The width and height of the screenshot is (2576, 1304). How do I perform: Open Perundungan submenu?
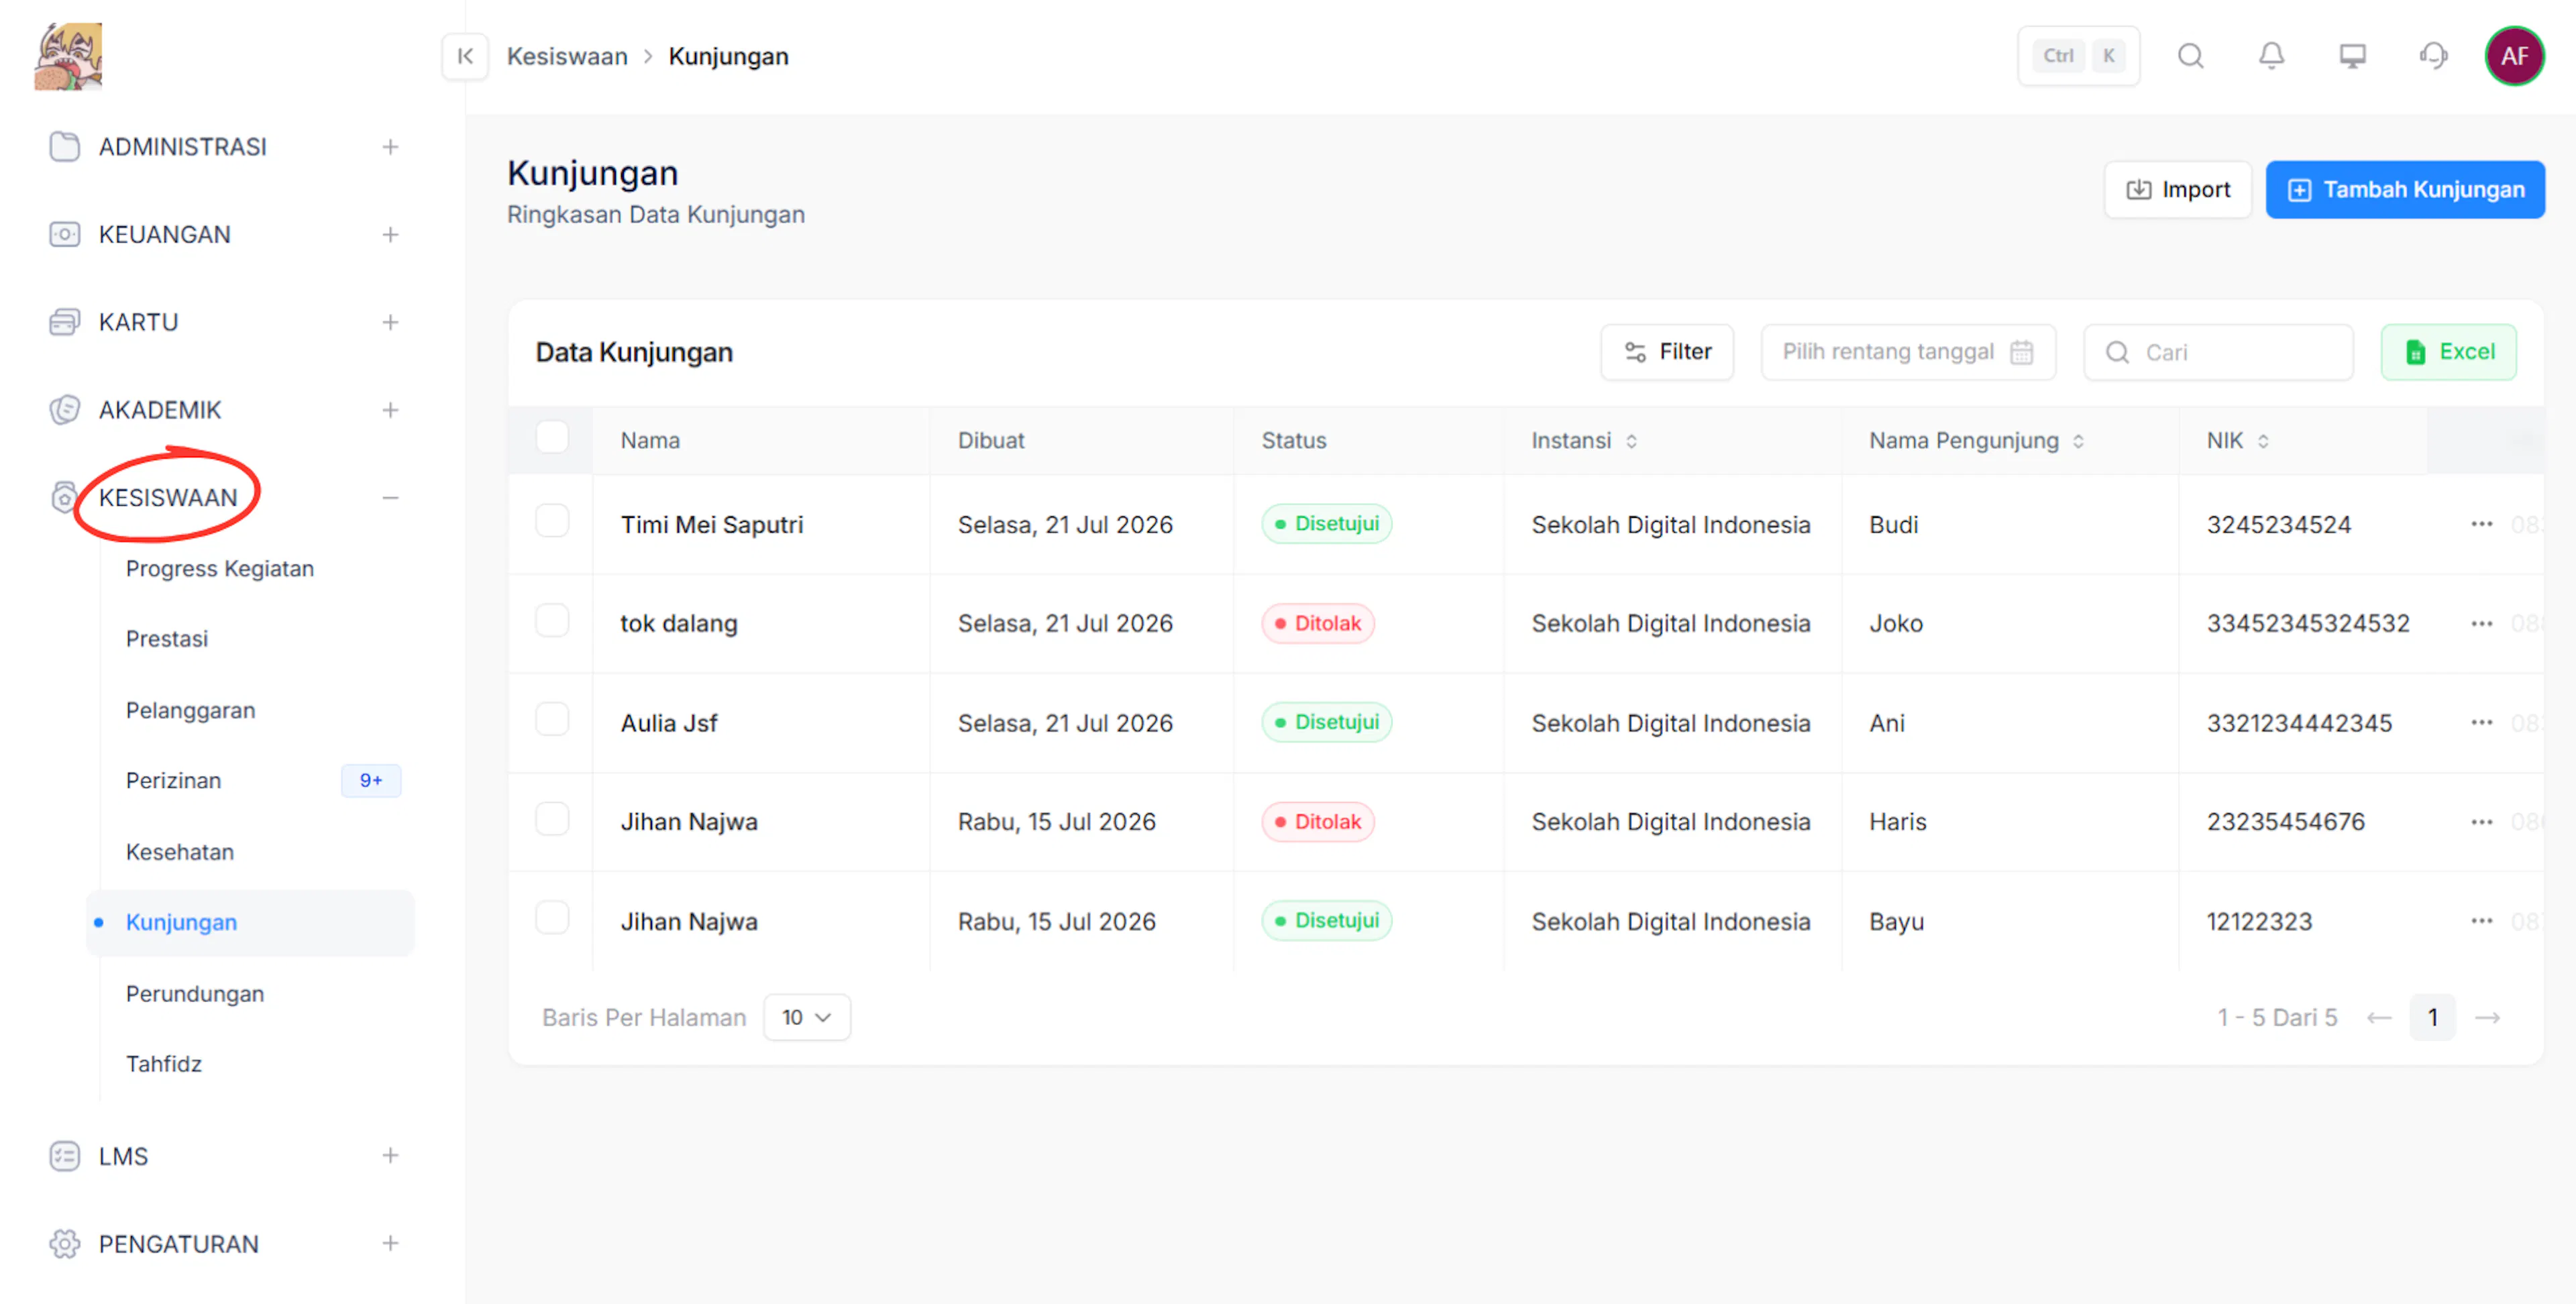tap(195, 994)
